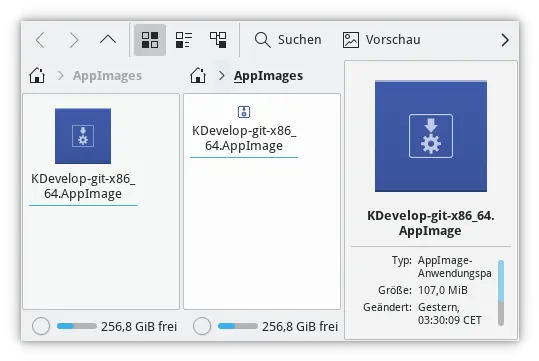Click home icon in right pane breadcrumb
Image resolution: width=539 pixels, height=361 pixels.
tap(198, 75)
